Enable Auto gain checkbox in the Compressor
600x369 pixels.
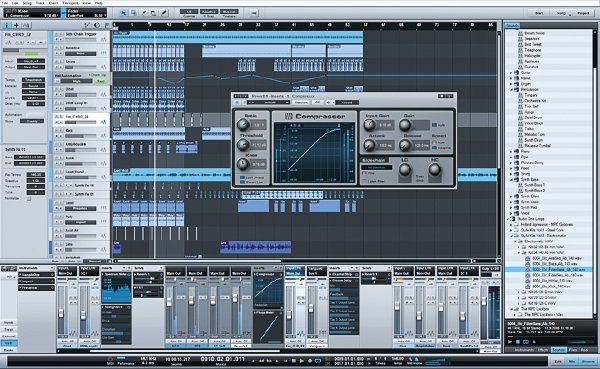(434, 125)
